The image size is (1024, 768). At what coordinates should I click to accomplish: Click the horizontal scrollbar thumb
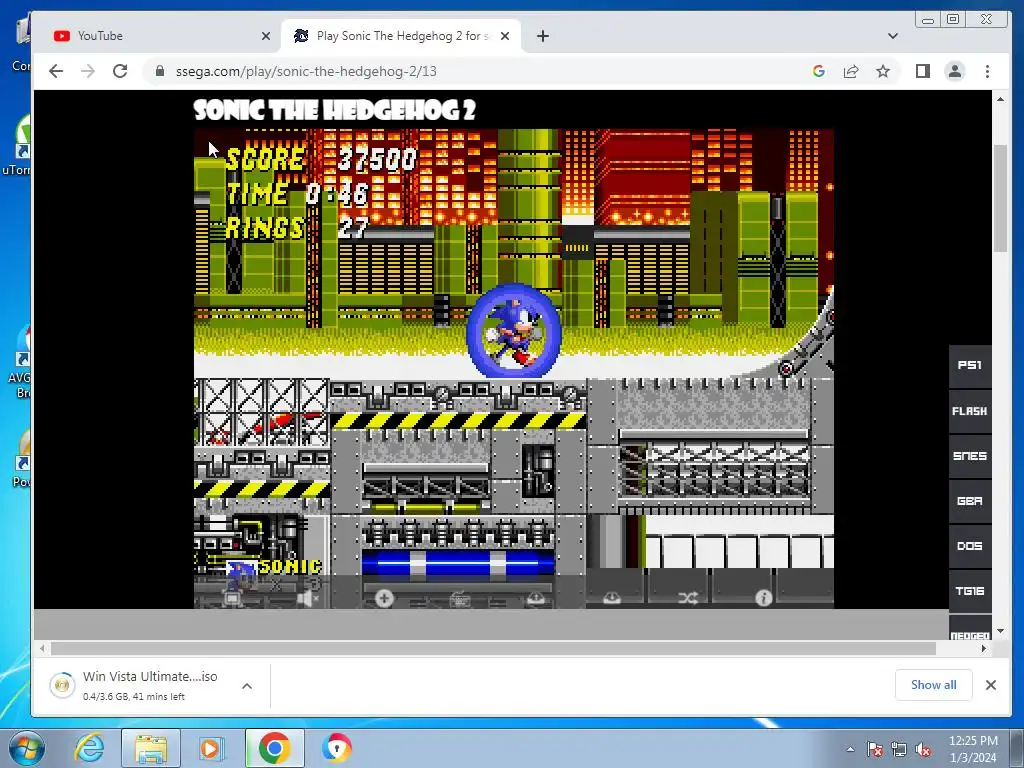(x=494, y=648)
